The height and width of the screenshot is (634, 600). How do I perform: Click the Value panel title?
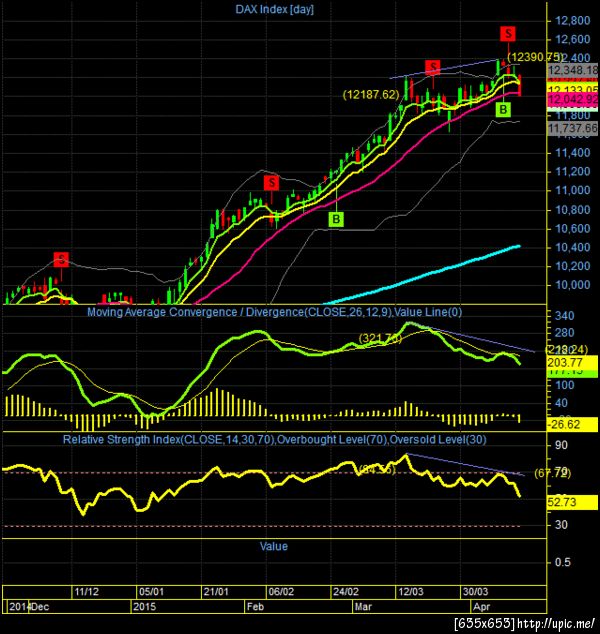coord(274,547)
